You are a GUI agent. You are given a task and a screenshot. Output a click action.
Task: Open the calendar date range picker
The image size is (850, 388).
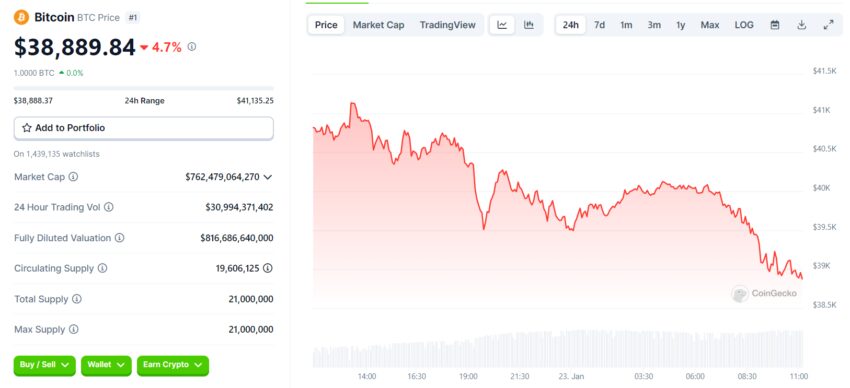point(775,25)
